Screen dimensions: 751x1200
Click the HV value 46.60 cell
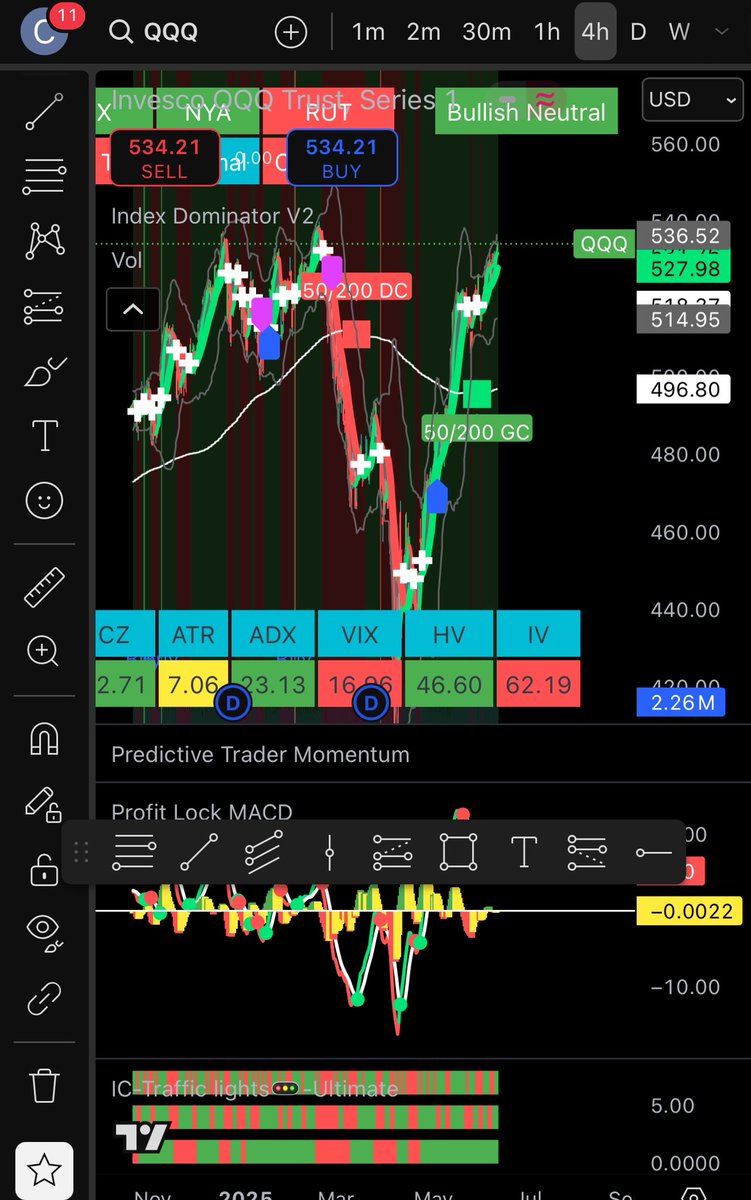click(449, 685)
